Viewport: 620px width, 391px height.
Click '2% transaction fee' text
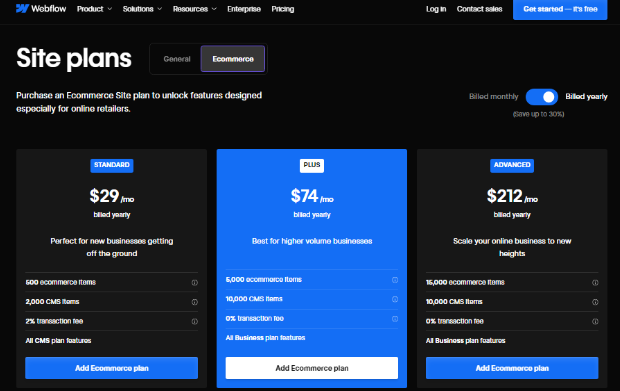54,321
